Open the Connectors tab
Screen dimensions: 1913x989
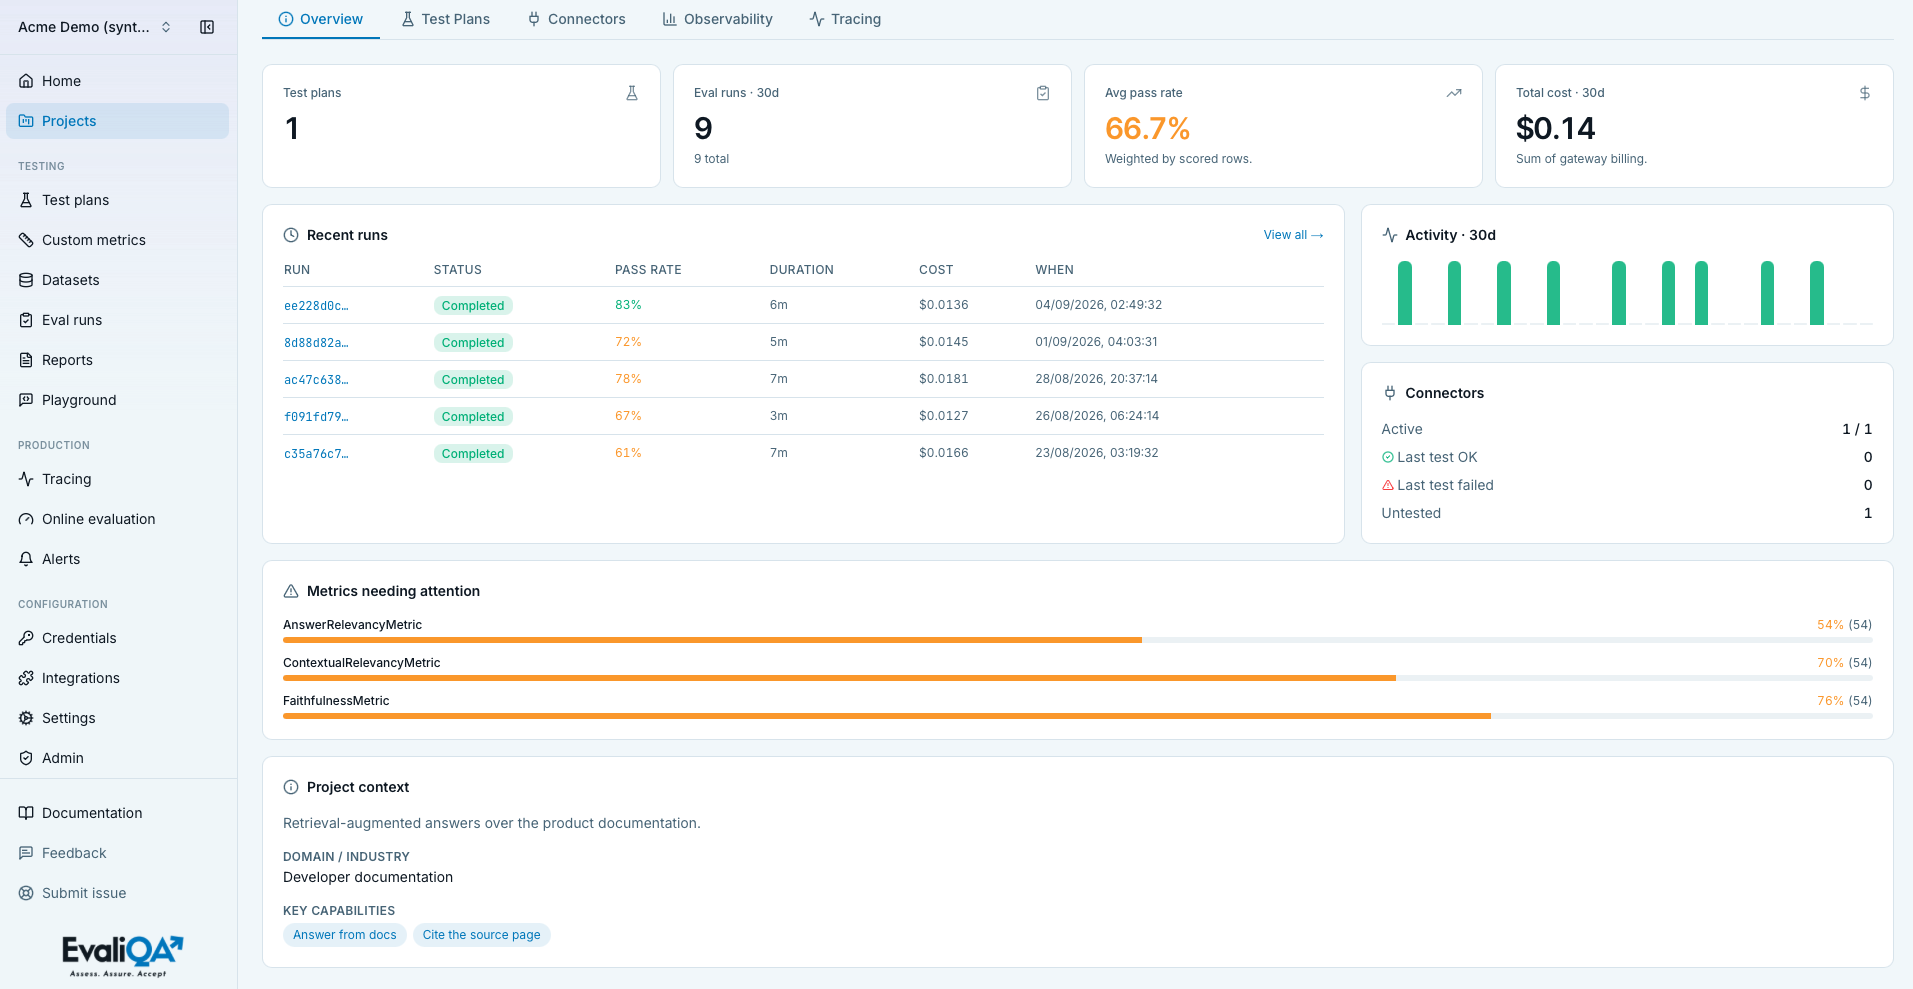click(x=576, y=19)
